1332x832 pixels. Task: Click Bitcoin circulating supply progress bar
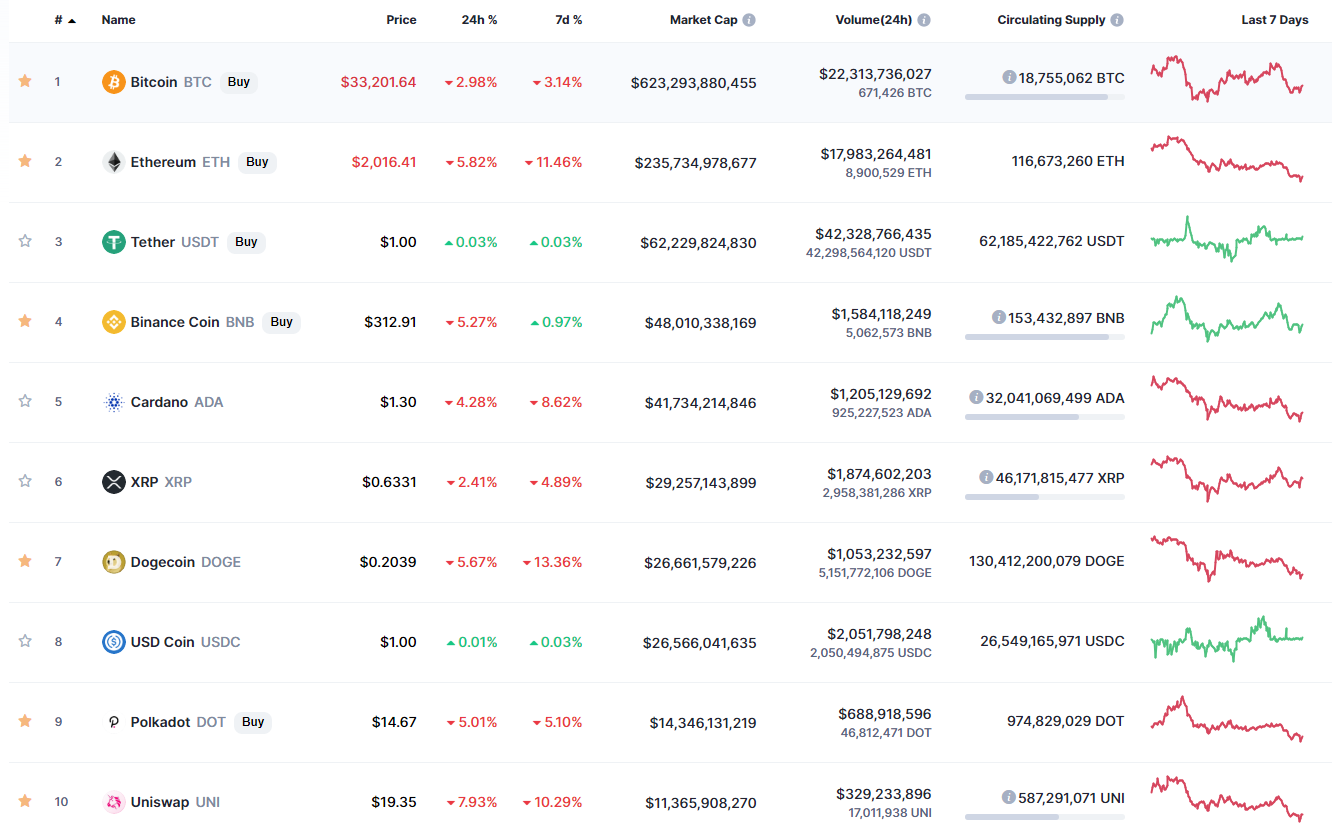[x=1044, y=97]
